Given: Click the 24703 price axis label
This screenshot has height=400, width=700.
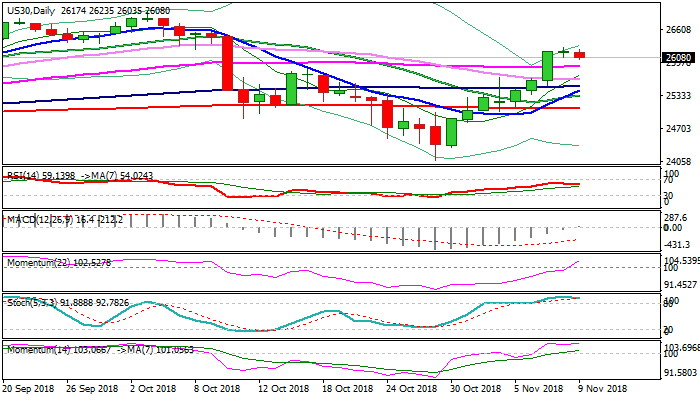Looking at the screenshot, I should point(678,129).
